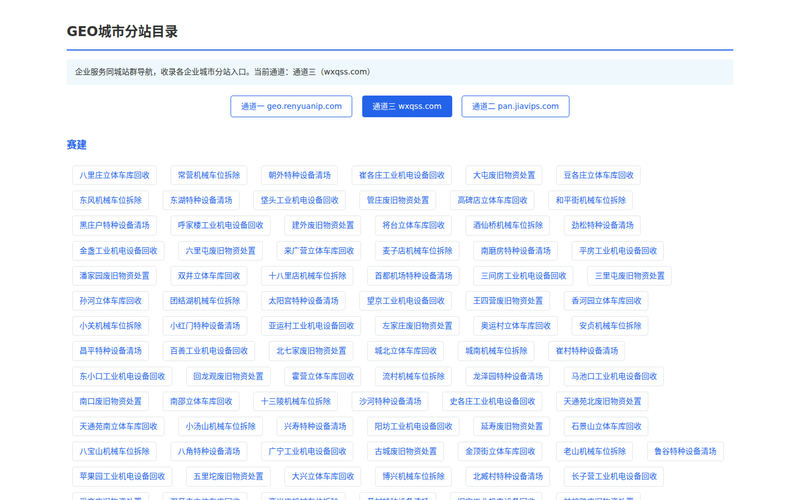Select 来广营立体车库回收 link
800x500 pixels.
pos(319,251)
